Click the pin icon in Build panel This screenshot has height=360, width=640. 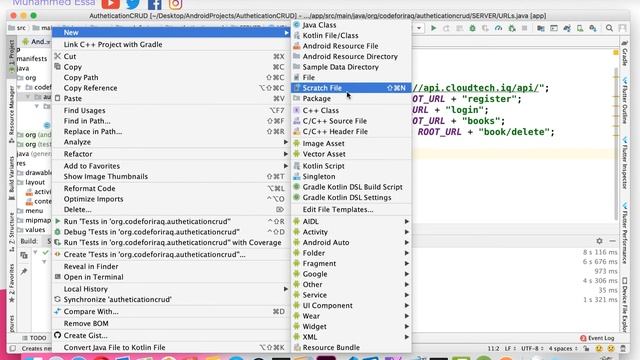point(24,271)
